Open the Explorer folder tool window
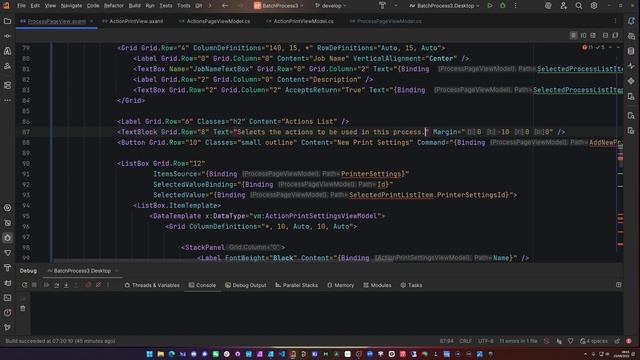The image size is (640, 360). tap(7, 21)
